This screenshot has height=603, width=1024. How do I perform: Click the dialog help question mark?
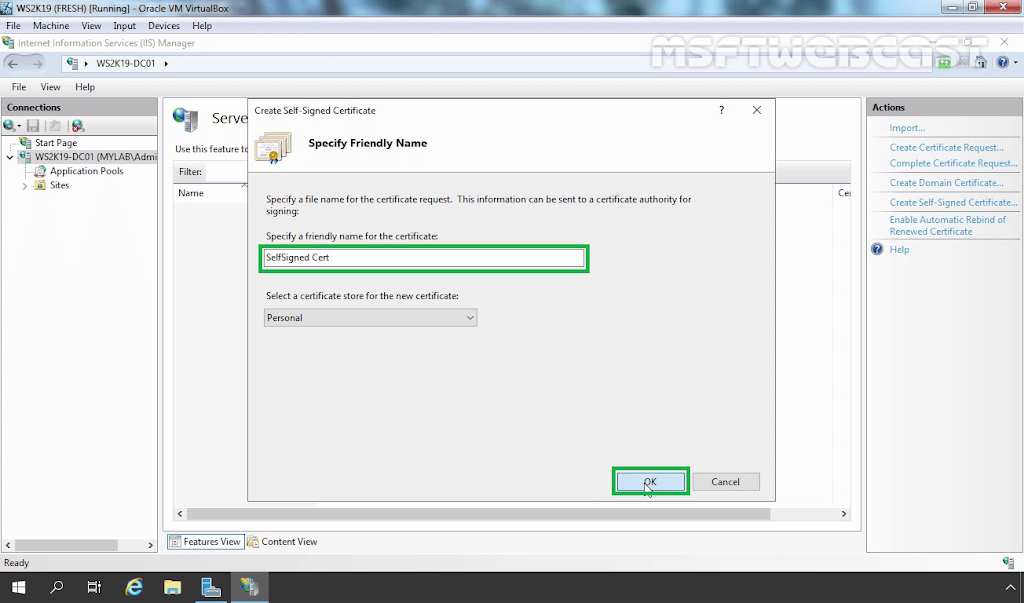722,110
